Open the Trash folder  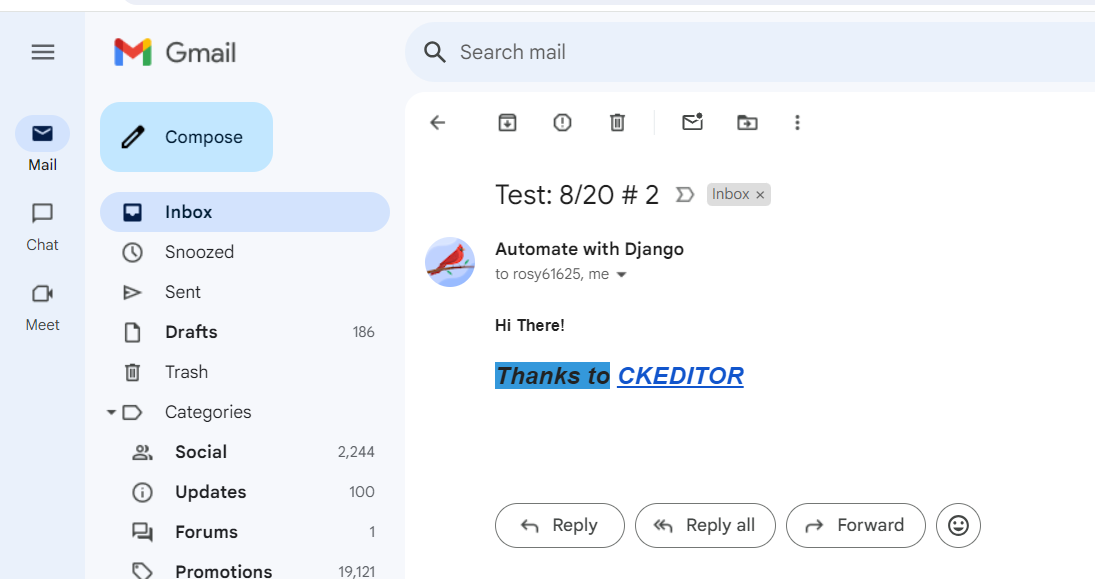(x=245, y=372)
